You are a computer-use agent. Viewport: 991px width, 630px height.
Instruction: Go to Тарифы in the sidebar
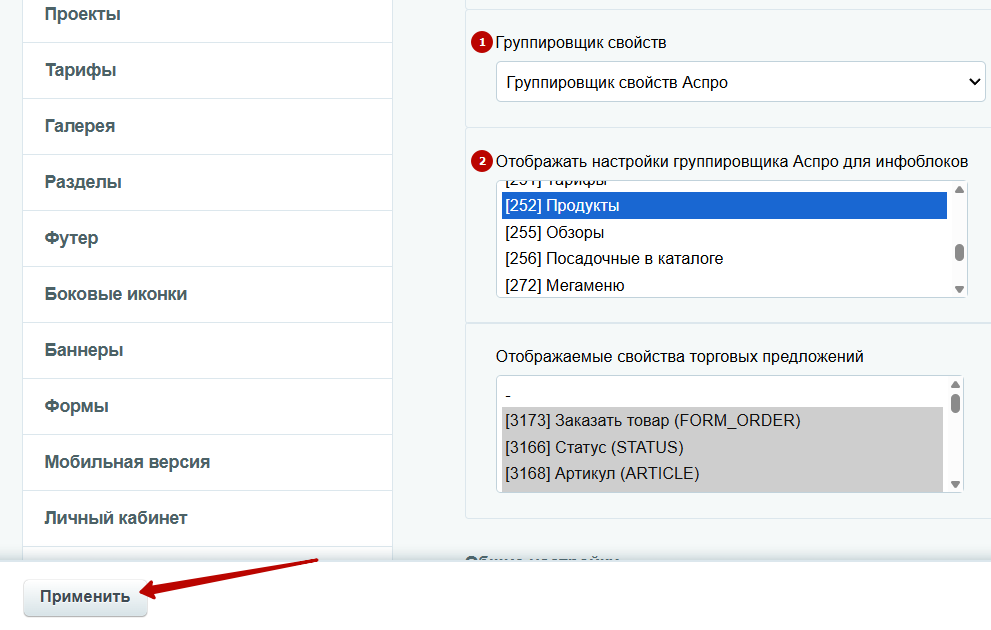click(81, 70)
